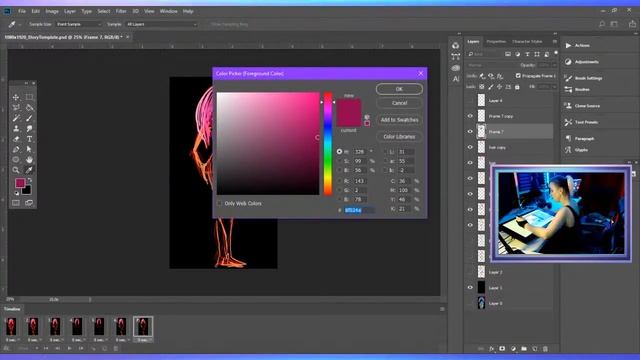The height and width of the screenshot is (360, 640).
Task: Select the Clone Stamp tool
Action: 16,129
